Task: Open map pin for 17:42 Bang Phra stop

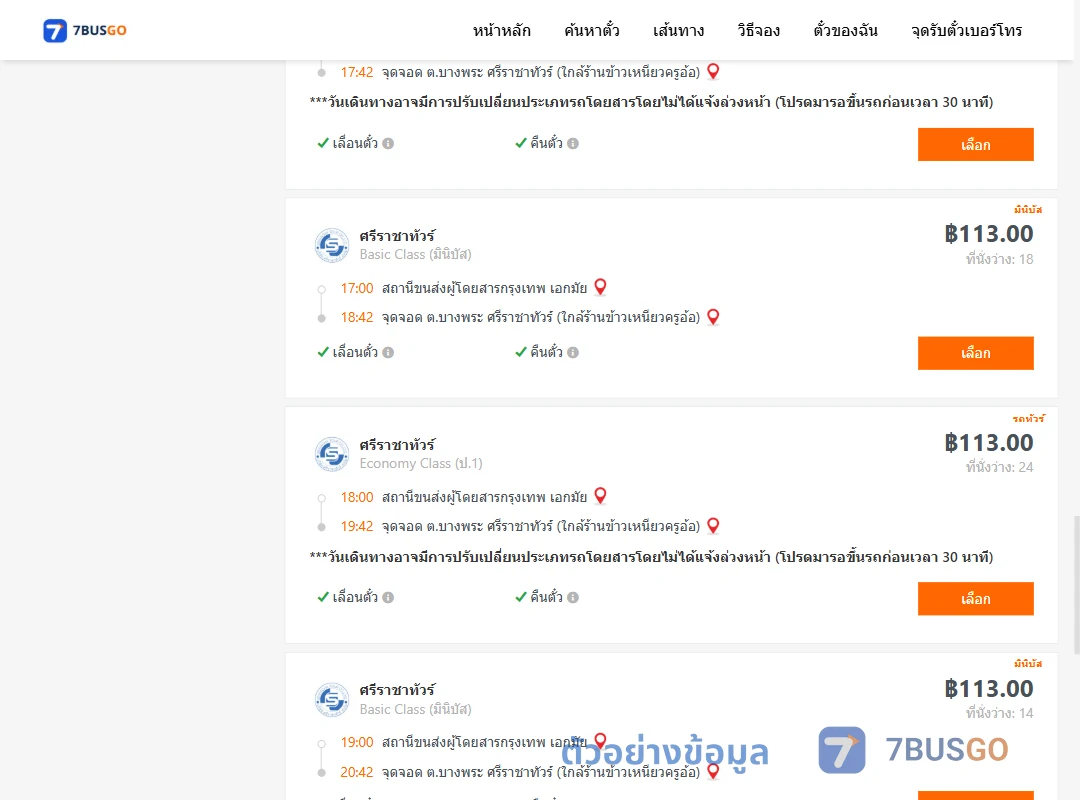Action: coord(714,71)
